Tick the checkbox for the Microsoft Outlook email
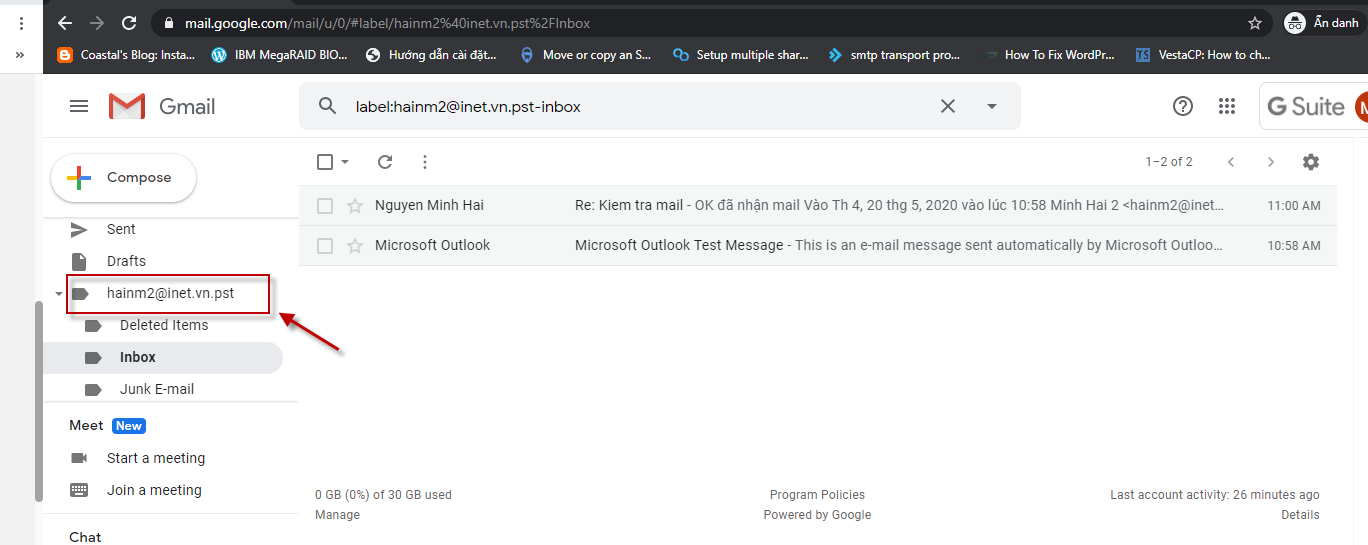 (325, 245)
